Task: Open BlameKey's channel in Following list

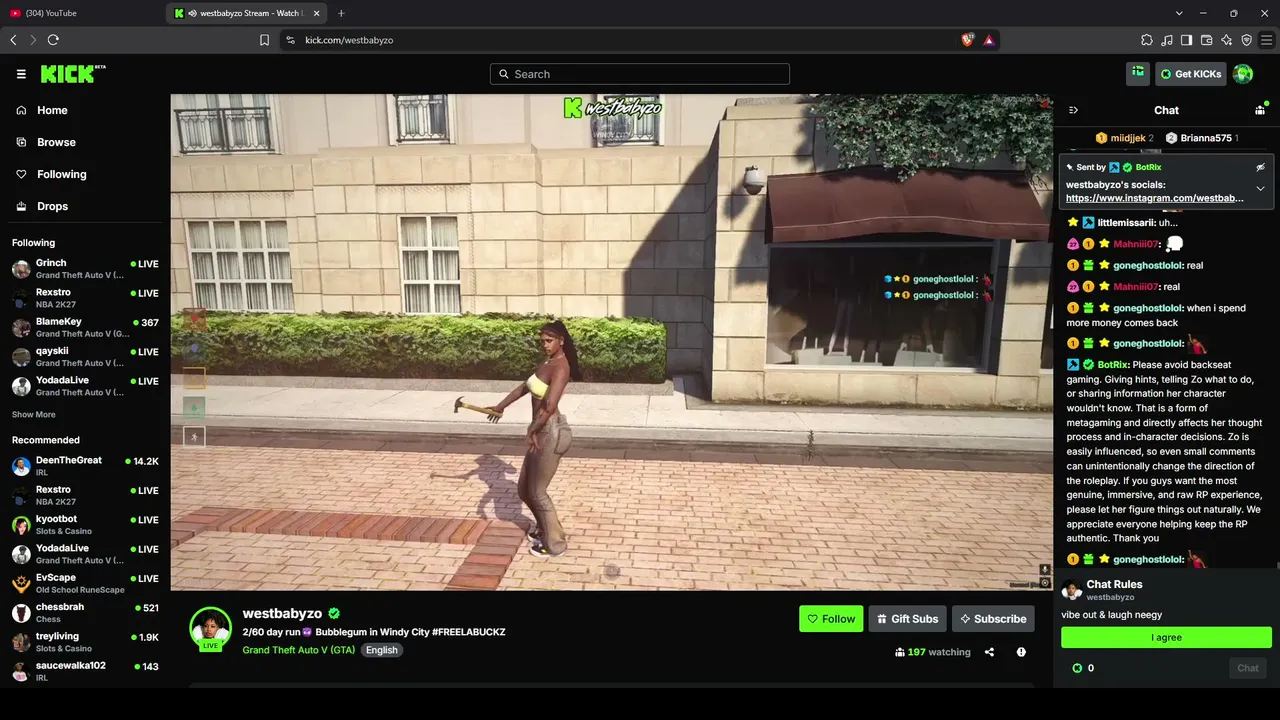Action: pos(85,328)
